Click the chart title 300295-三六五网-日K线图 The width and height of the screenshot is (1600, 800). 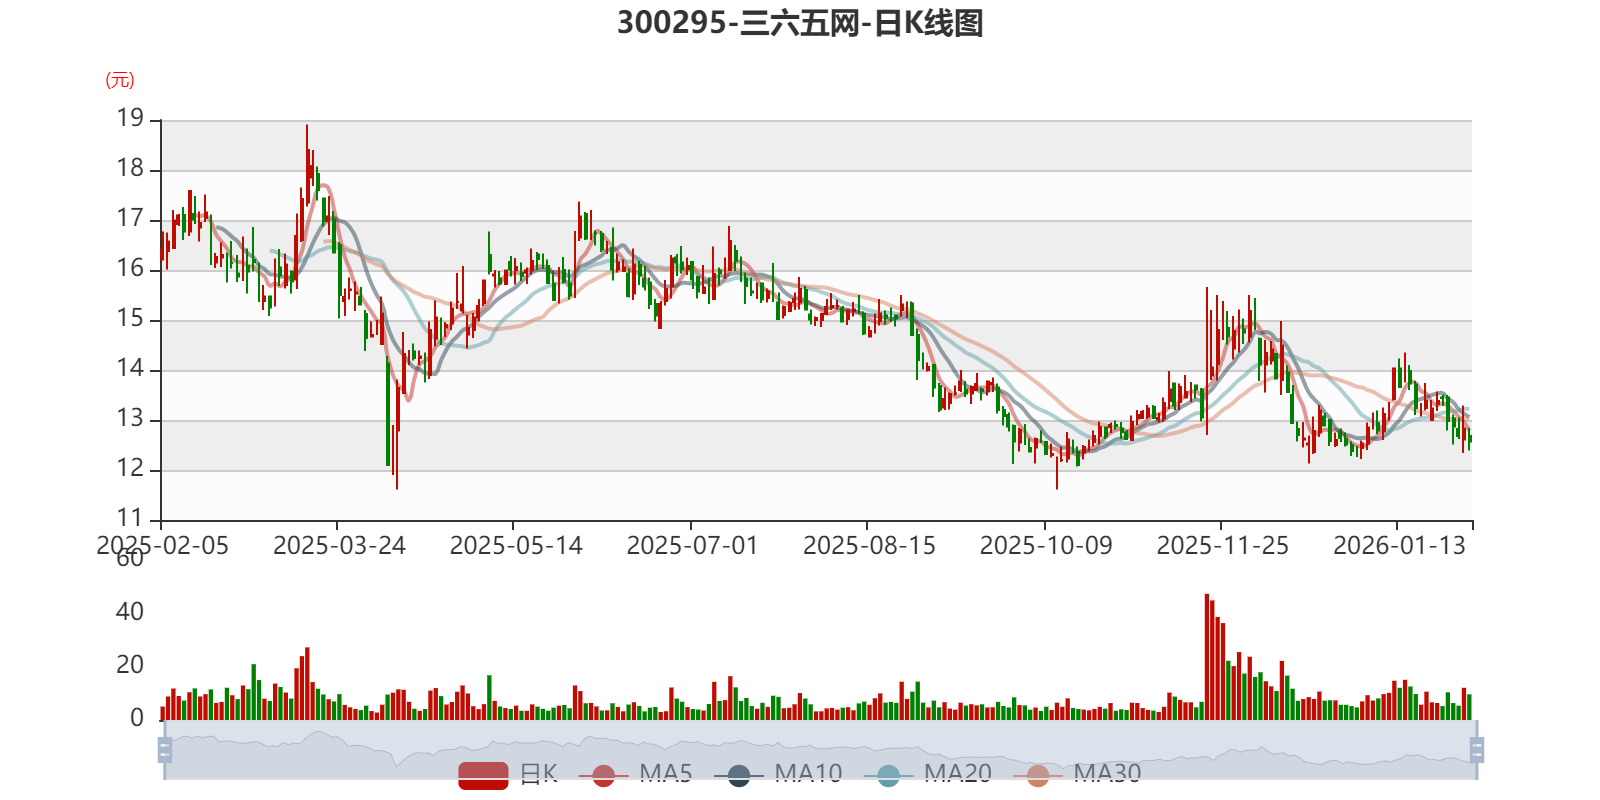click(x=800, y=22)
